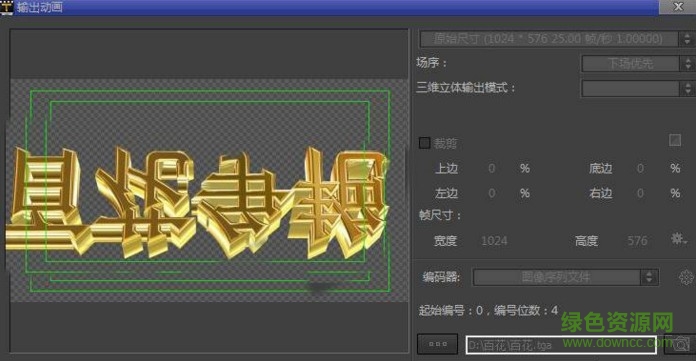Screen dimensions: 696x361
Task: Click the golden 3D text preview image
Action: pos(198,202)
